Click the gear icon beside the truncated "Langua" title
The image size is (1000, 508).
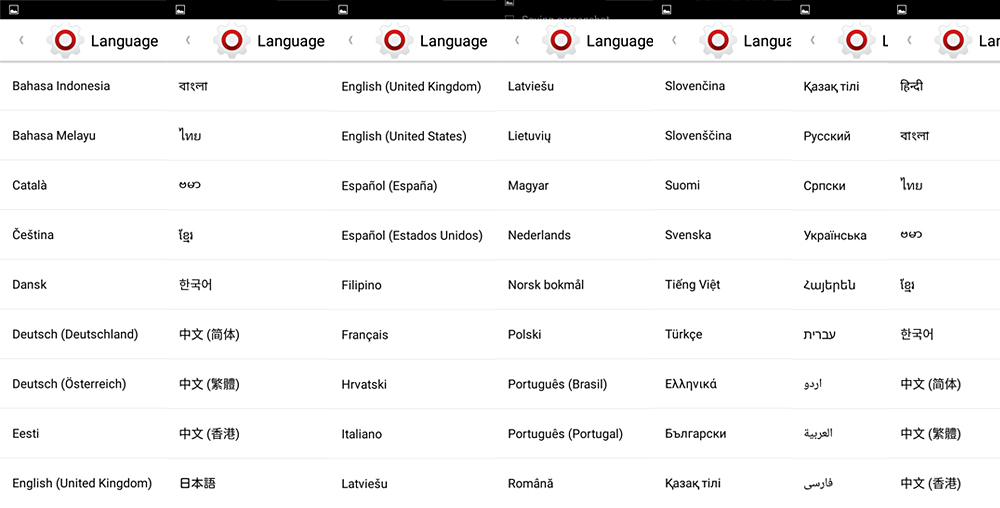[x=717, y=41]
